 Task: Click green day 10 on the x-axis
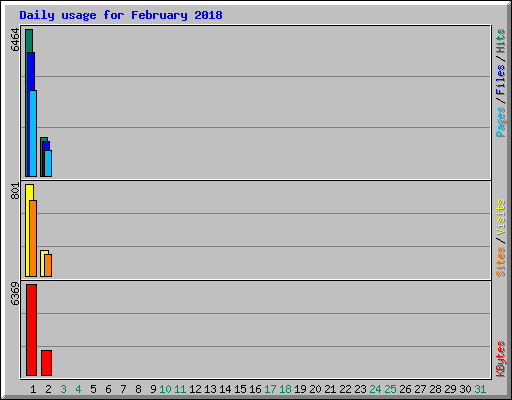point(165,389)
